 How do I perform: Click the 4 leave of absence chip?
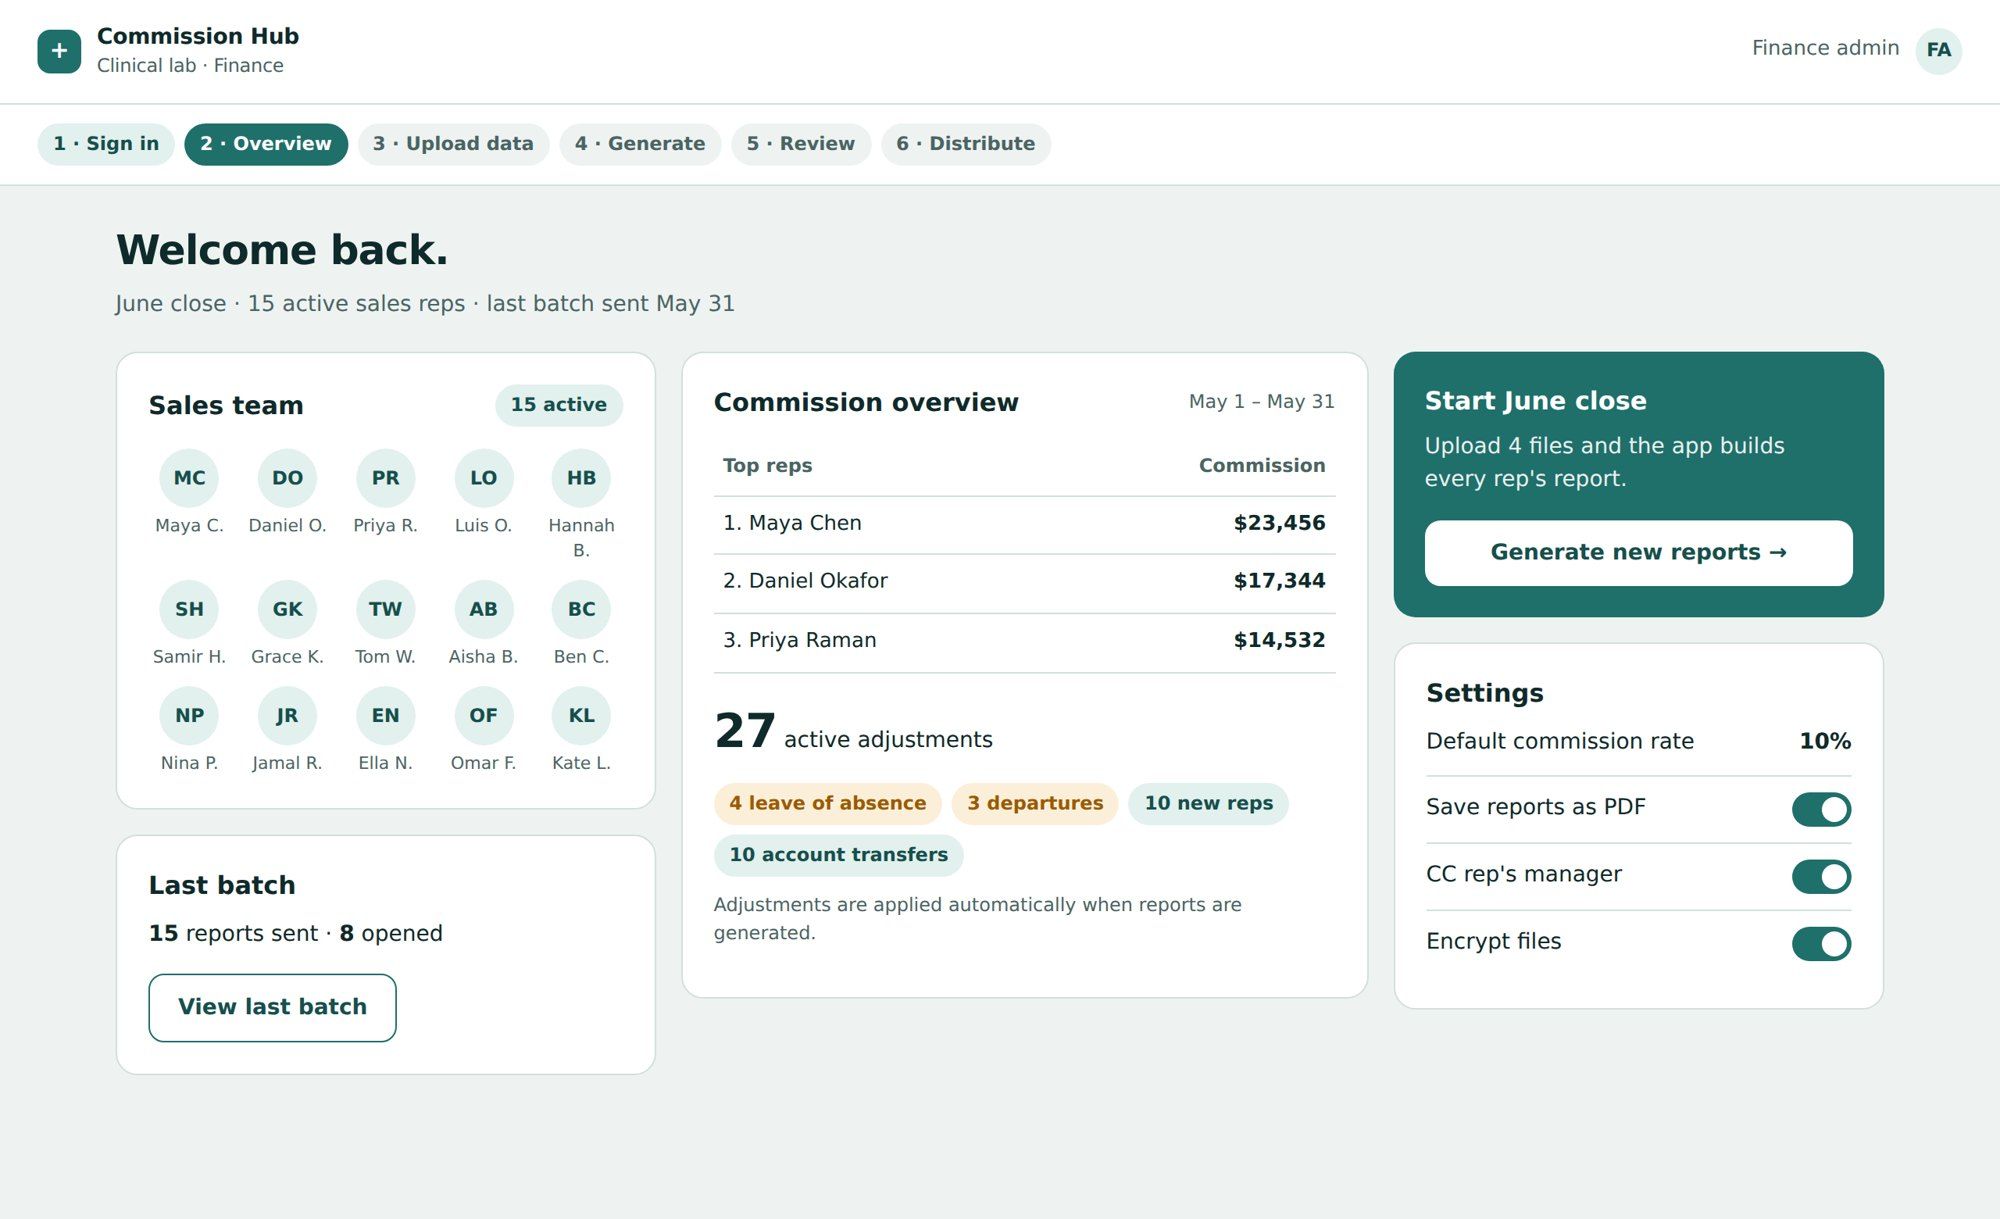coord(827,803)
